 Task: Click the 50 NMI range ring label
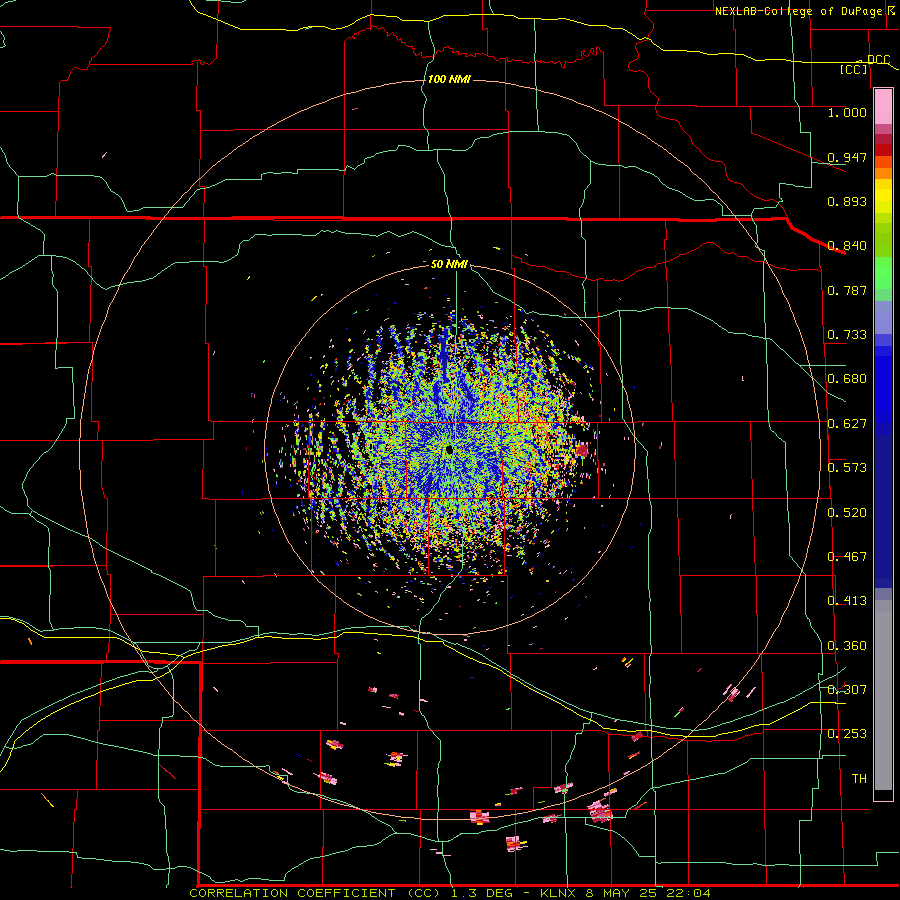point(449,264)
